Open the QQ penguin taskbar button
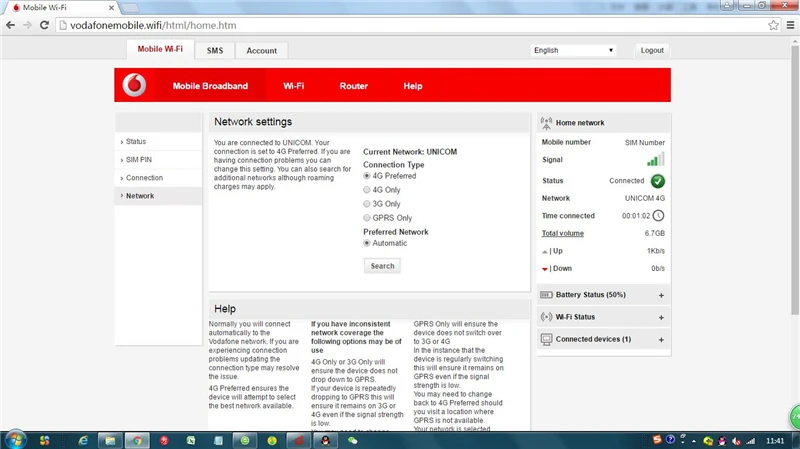 [x=325, y=440]
